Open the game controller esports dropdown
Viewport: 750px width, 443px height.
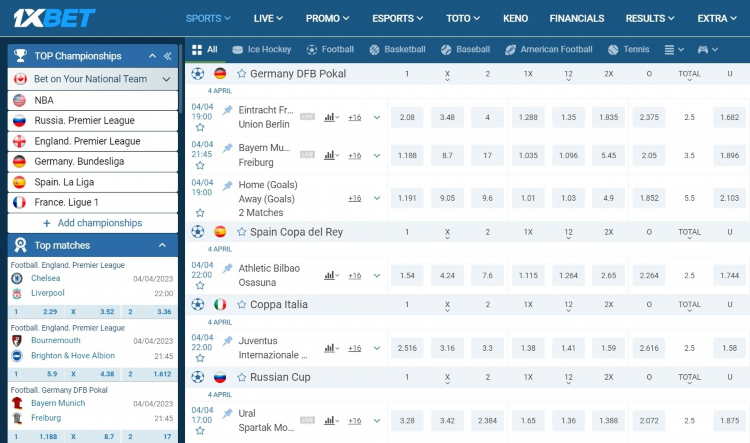point(707,49)
